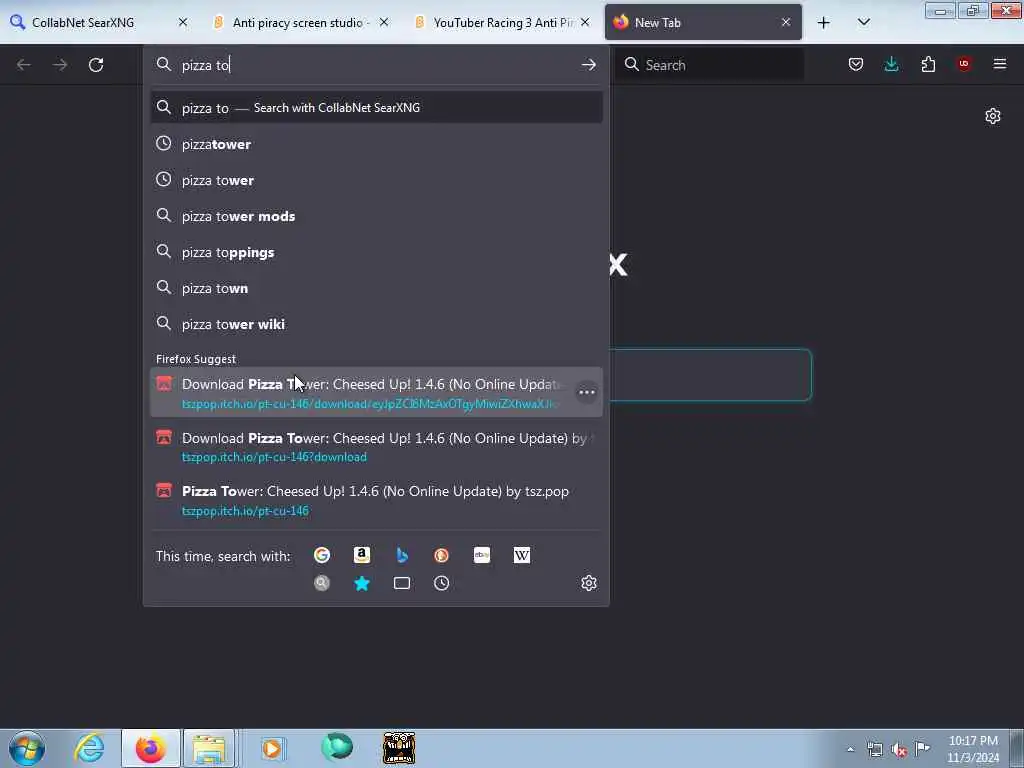Close the YouTuber Racing 3 tab
1024x768 pixels.
[585, 22]
